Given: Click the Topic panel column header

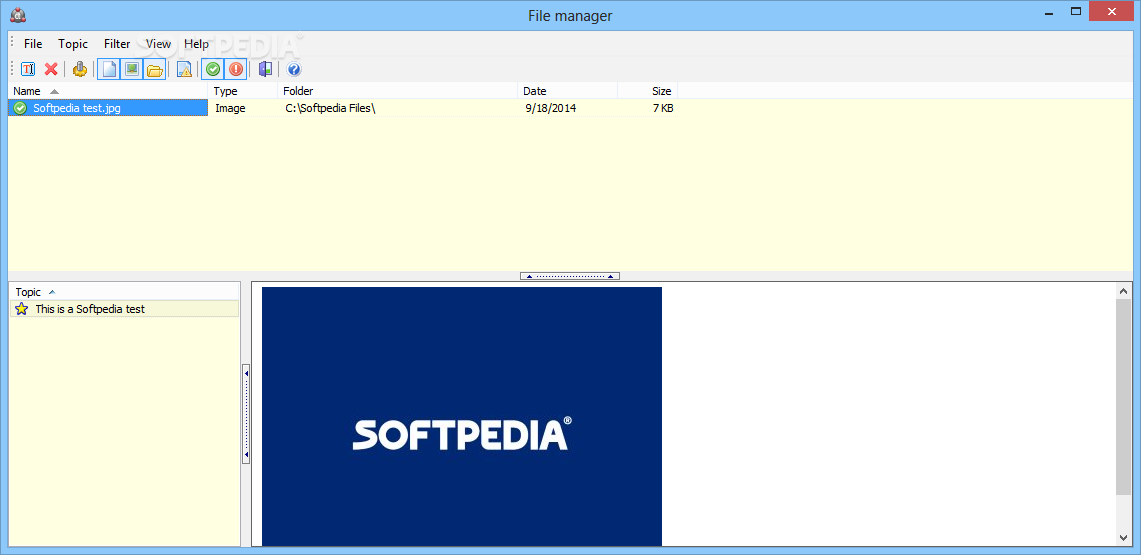Looking at the screenshot, I should 124,292.
